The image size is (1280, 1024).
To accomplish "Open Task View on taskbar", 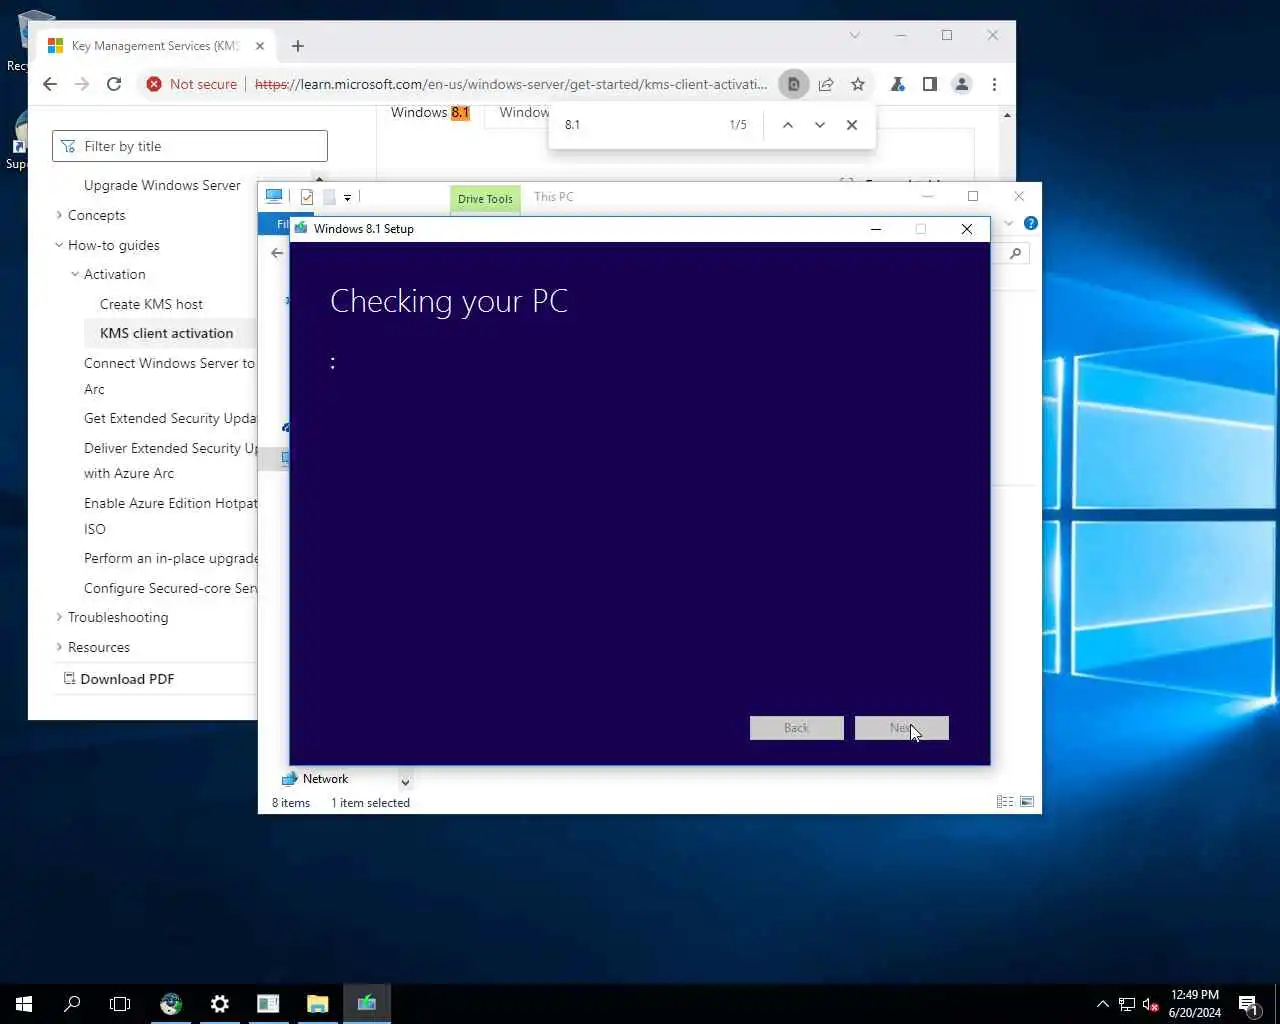I will tap(120, 1003).
